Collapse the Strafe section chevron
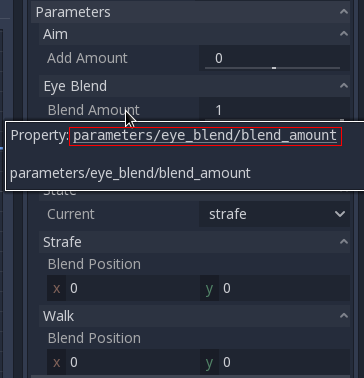The image size is (364, 378). [x=344, y=242]
